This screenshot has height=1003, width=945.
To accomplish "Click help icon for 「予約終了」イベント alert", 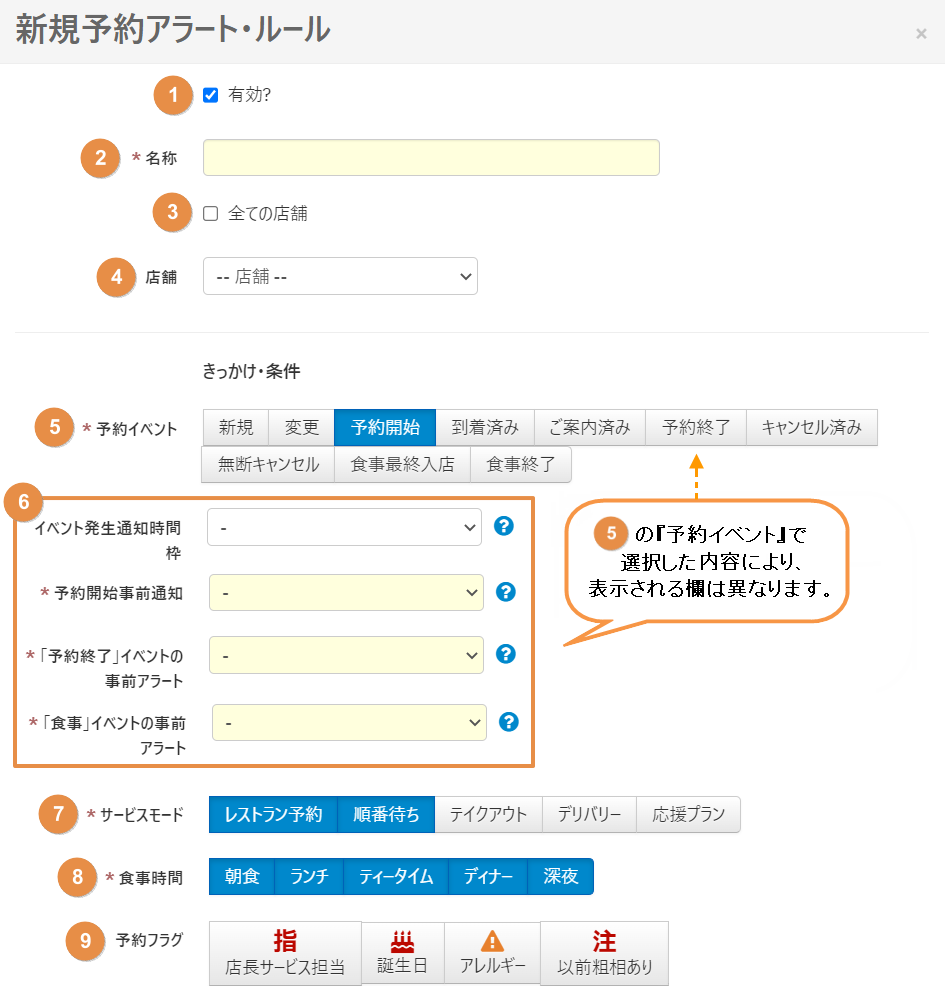I will [506, 654].
